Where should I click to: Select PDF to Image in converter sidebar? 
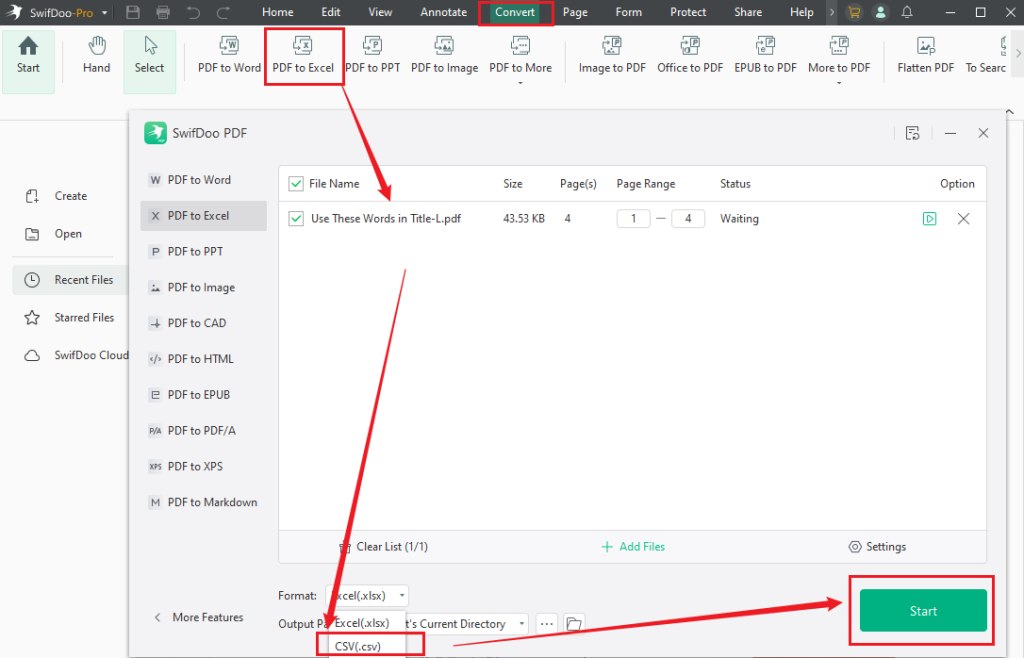[204, 288]
